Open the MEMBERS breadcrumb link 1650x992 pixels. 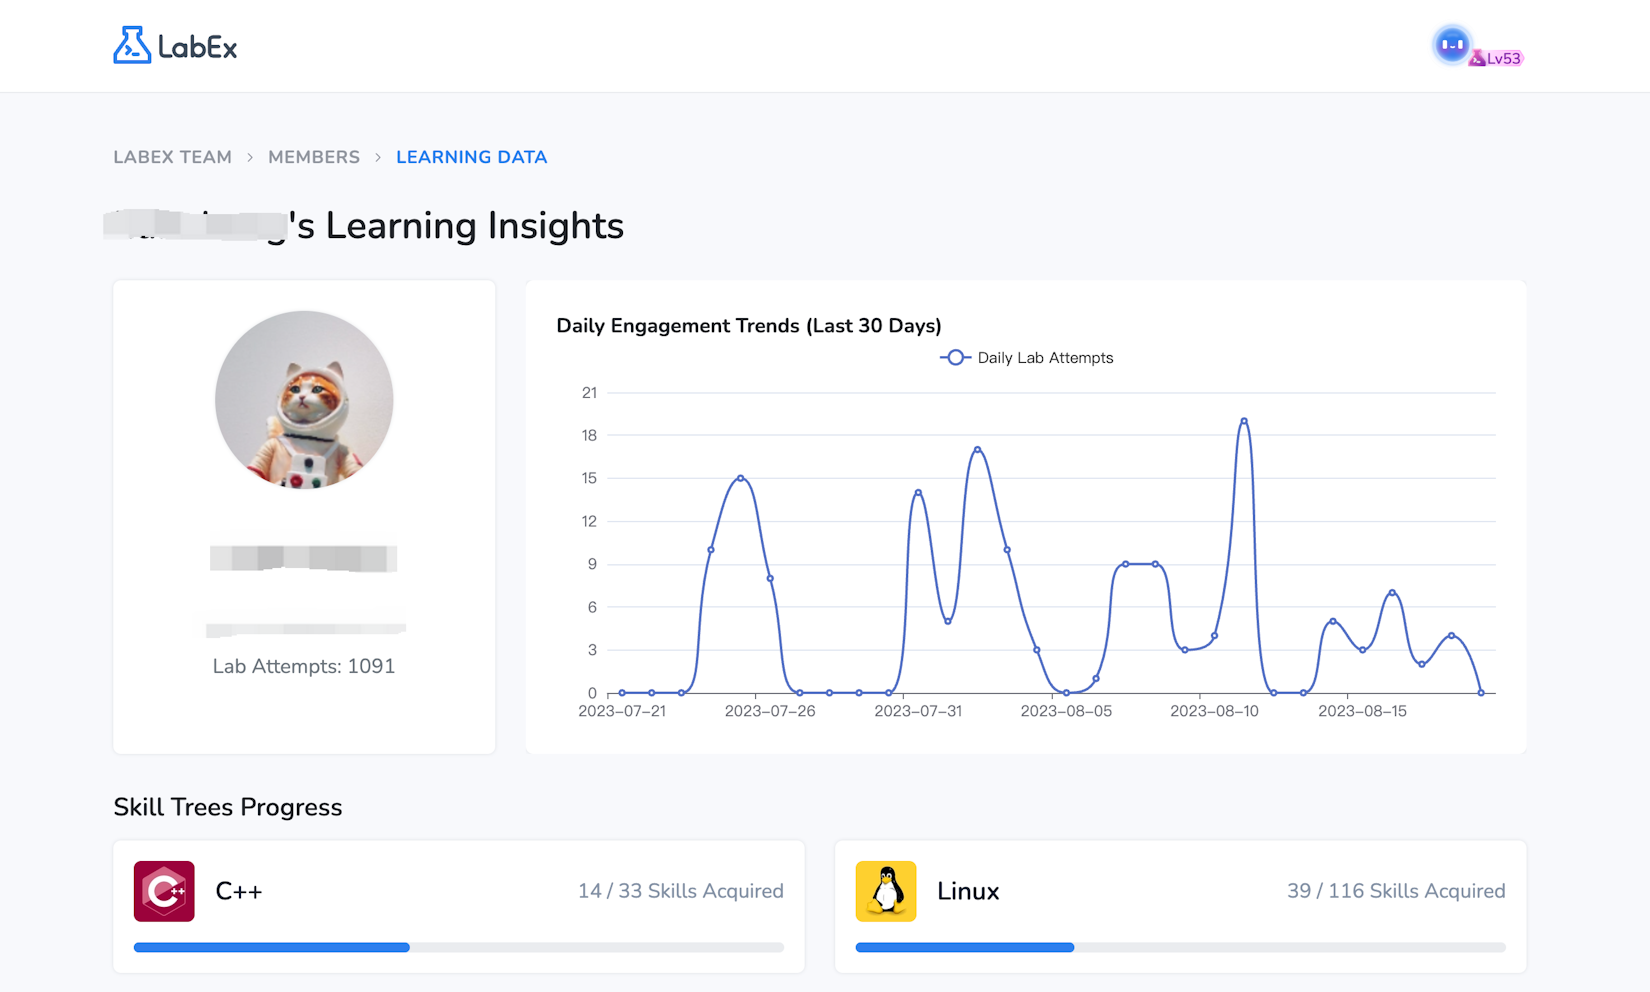coord(313,157)
